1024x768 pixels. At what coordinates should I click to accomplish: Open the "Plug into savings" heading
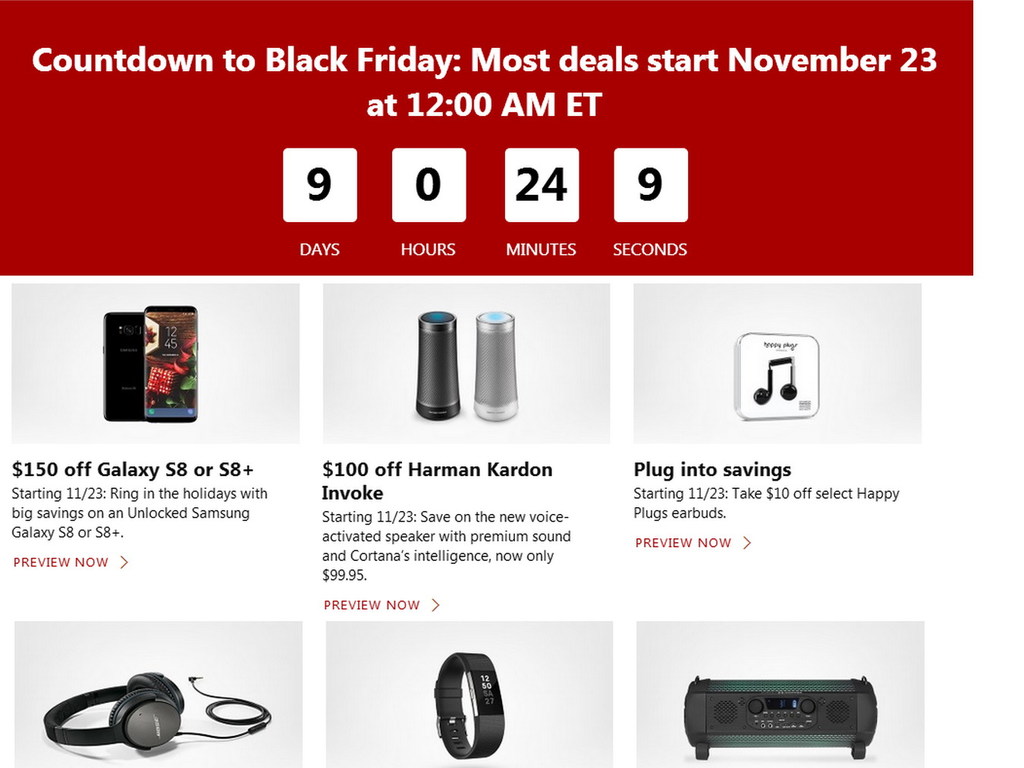tap(712, 470)
